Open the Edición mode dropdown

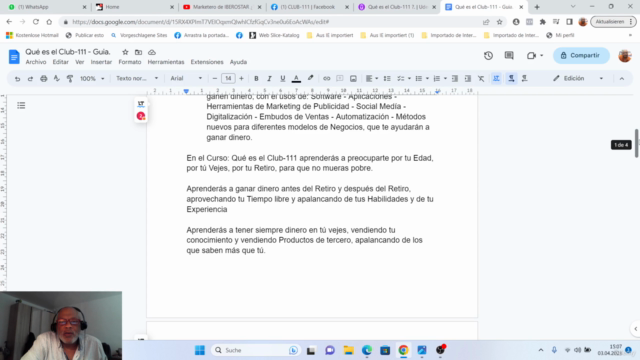(578, 78)
